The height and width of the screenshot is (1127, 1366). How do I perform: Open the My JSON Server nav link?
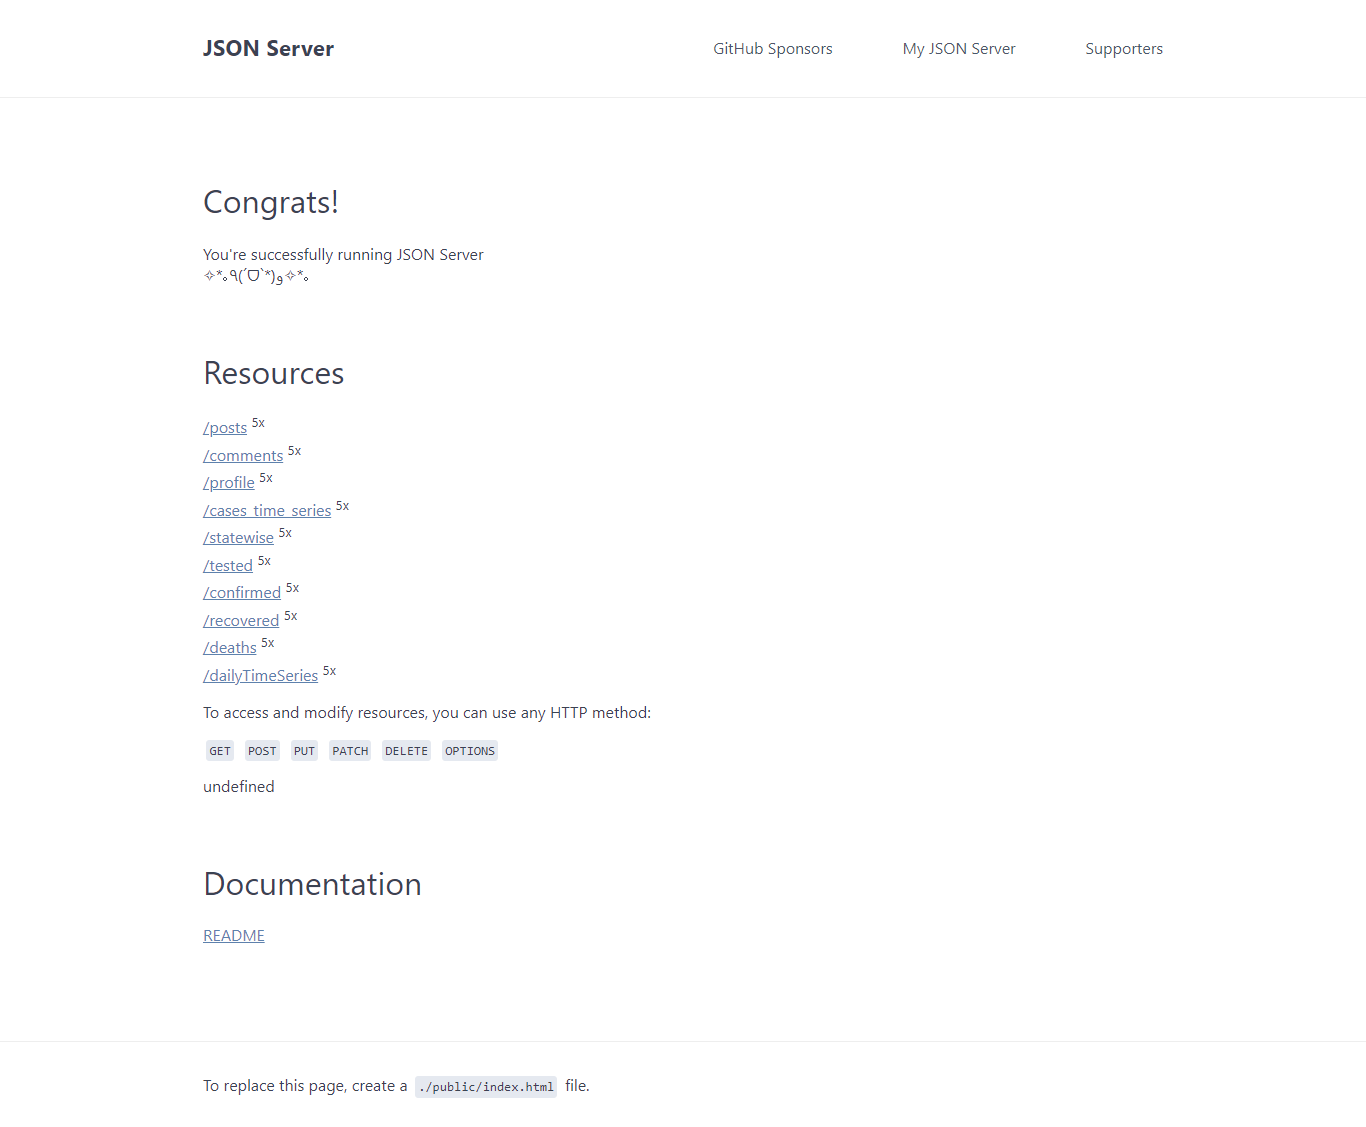[x=958, y=49]
